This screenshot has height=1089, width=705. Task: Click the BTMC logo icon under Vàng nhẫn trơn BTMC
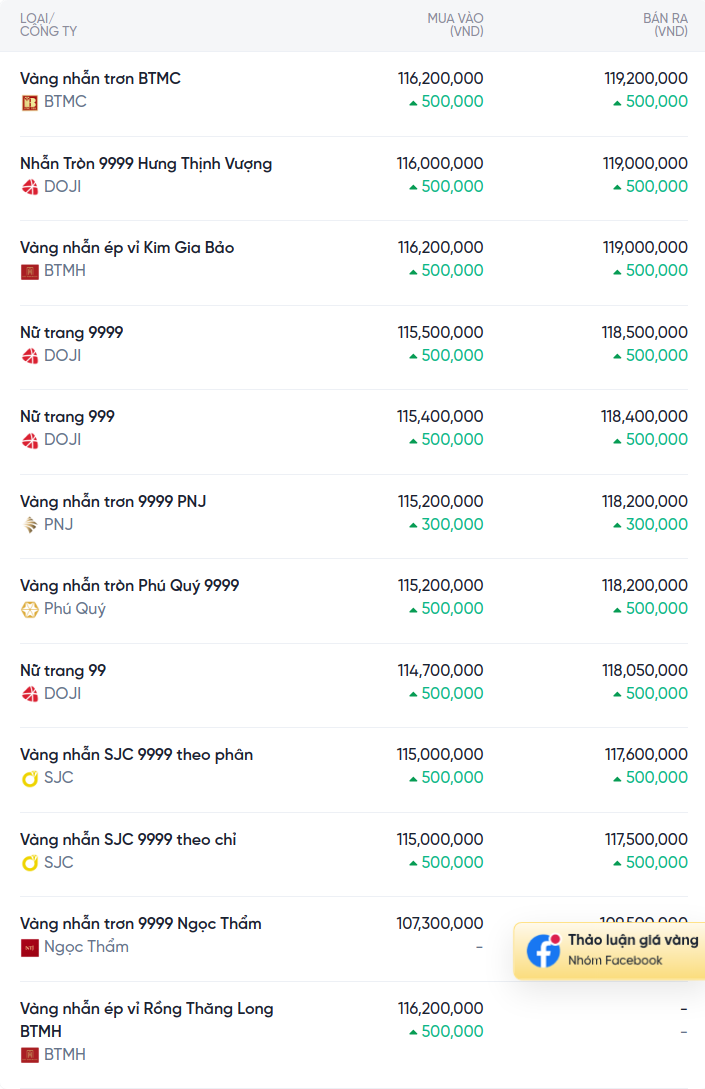pyautogui.click(x=29, y=103)
